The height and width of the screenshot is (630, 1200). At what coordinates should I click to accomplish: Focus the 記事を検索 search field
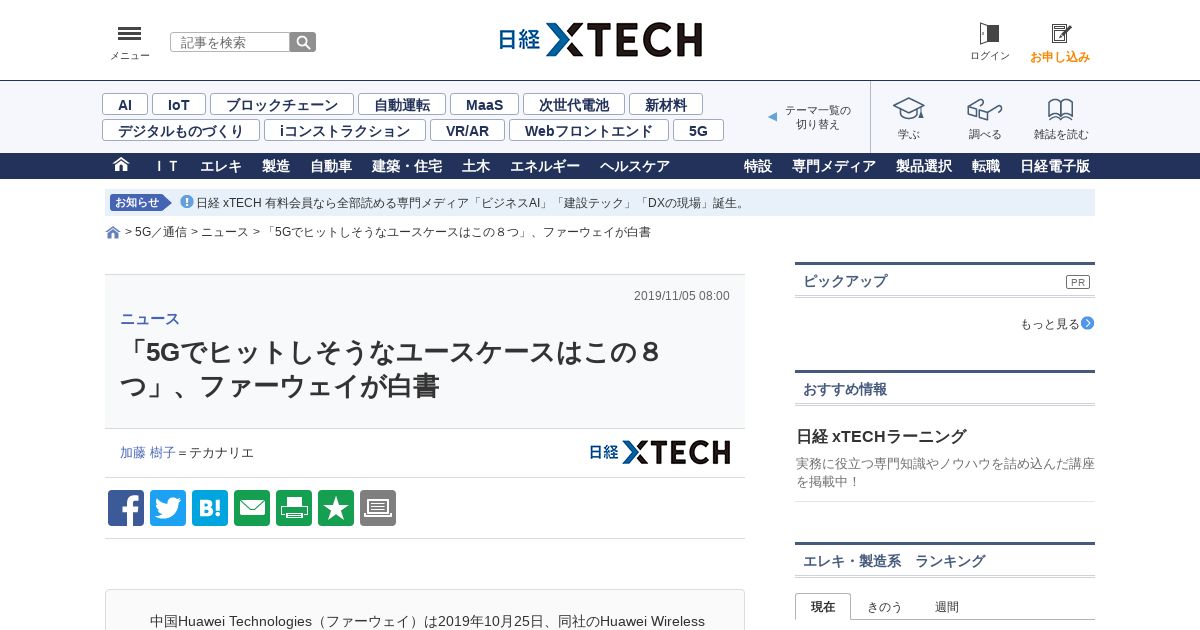(230, 42)
